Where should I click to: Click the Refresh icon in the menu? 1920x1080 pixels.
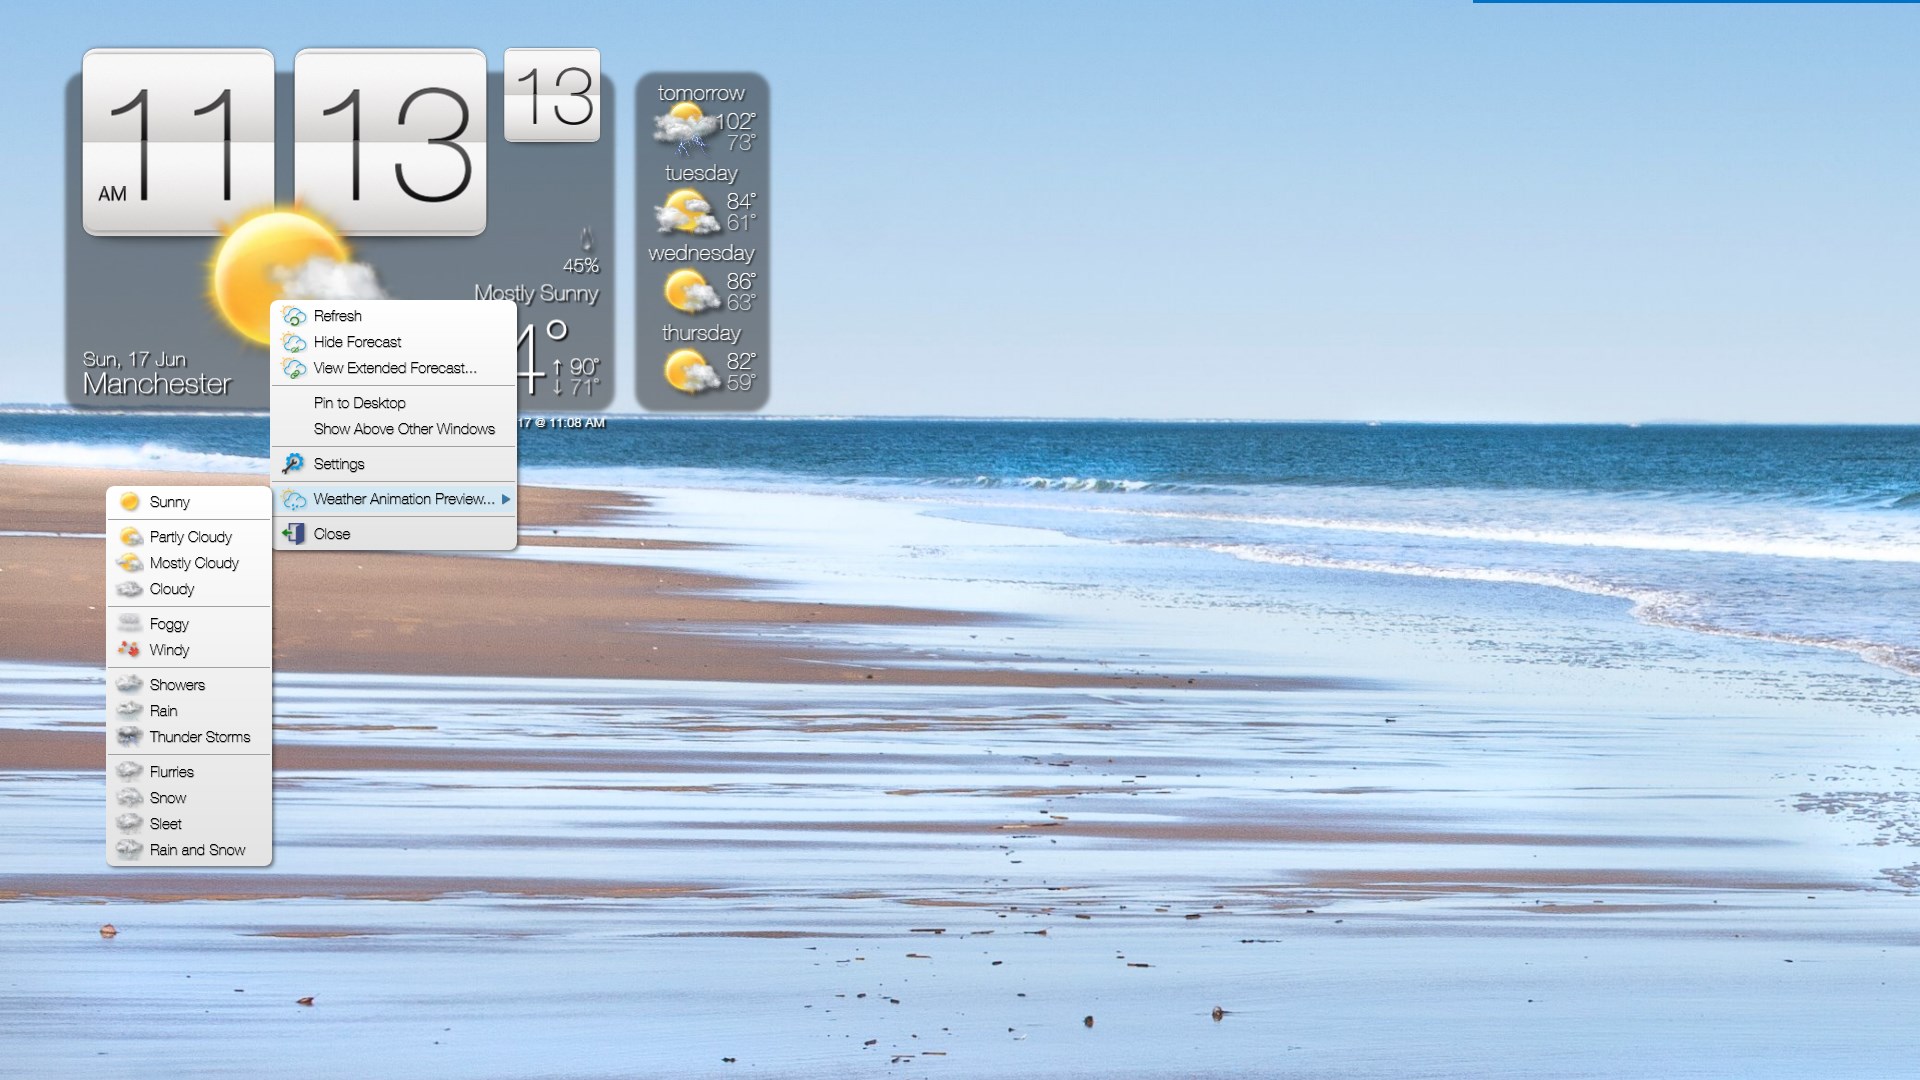(x=294, y=315)
